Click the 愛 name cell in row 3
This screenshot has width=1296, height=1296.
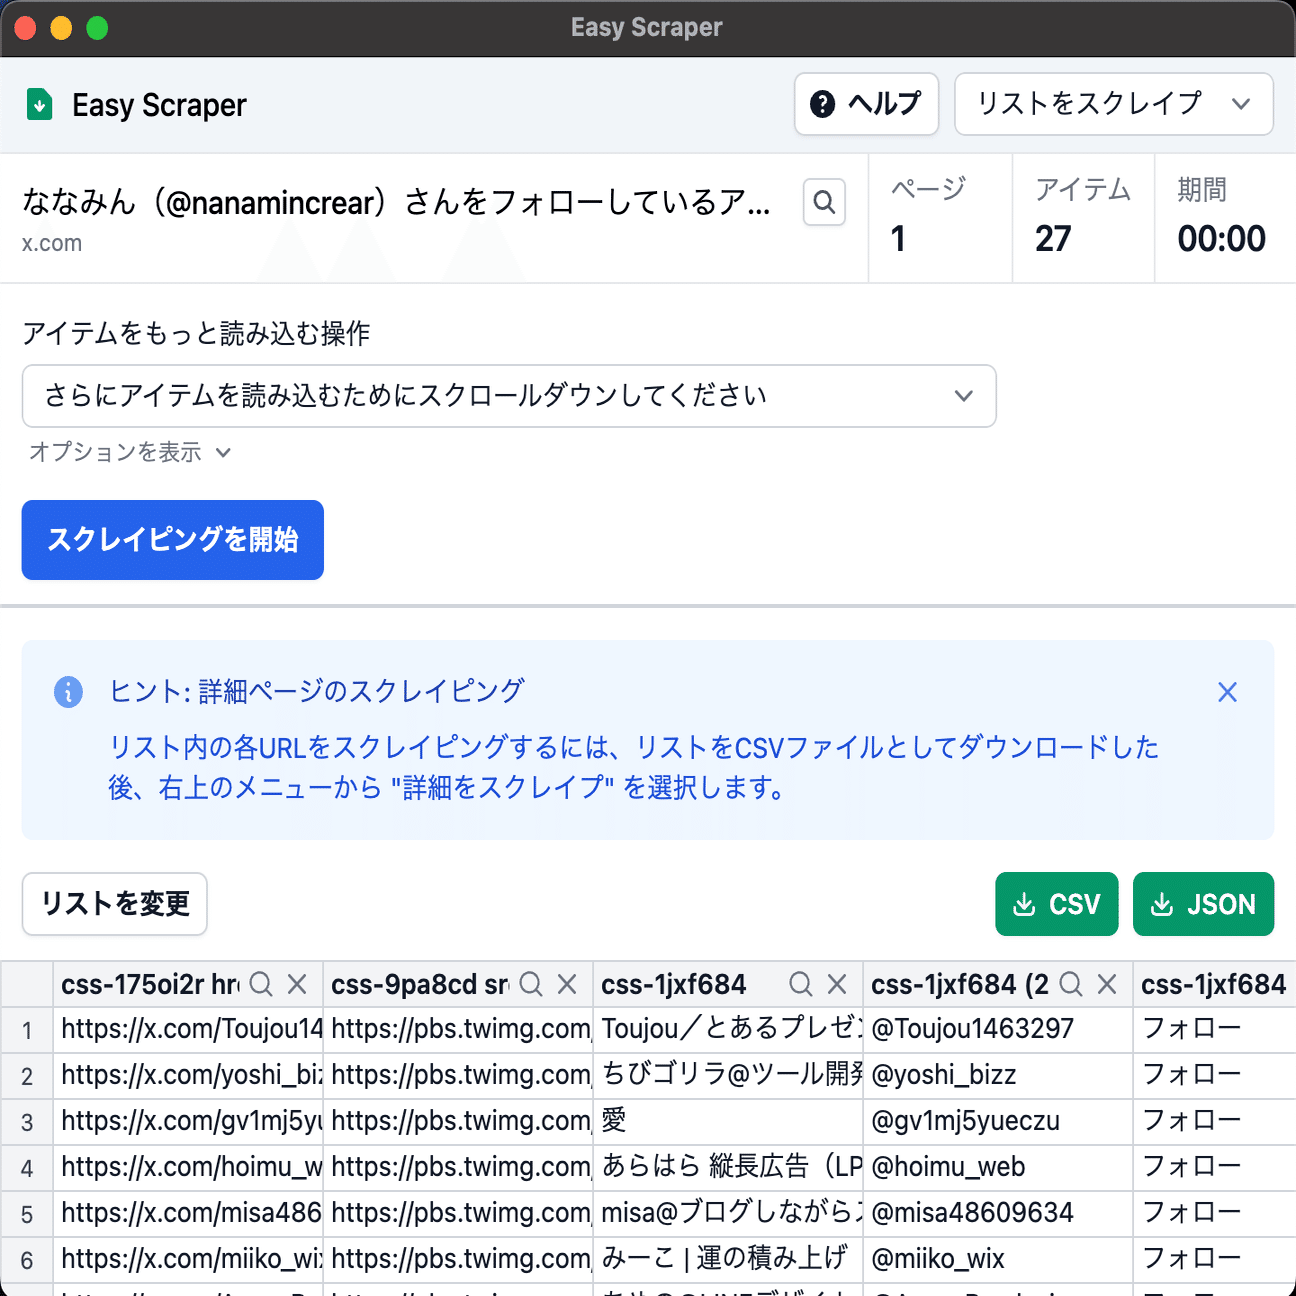(x=728, y=1121)
